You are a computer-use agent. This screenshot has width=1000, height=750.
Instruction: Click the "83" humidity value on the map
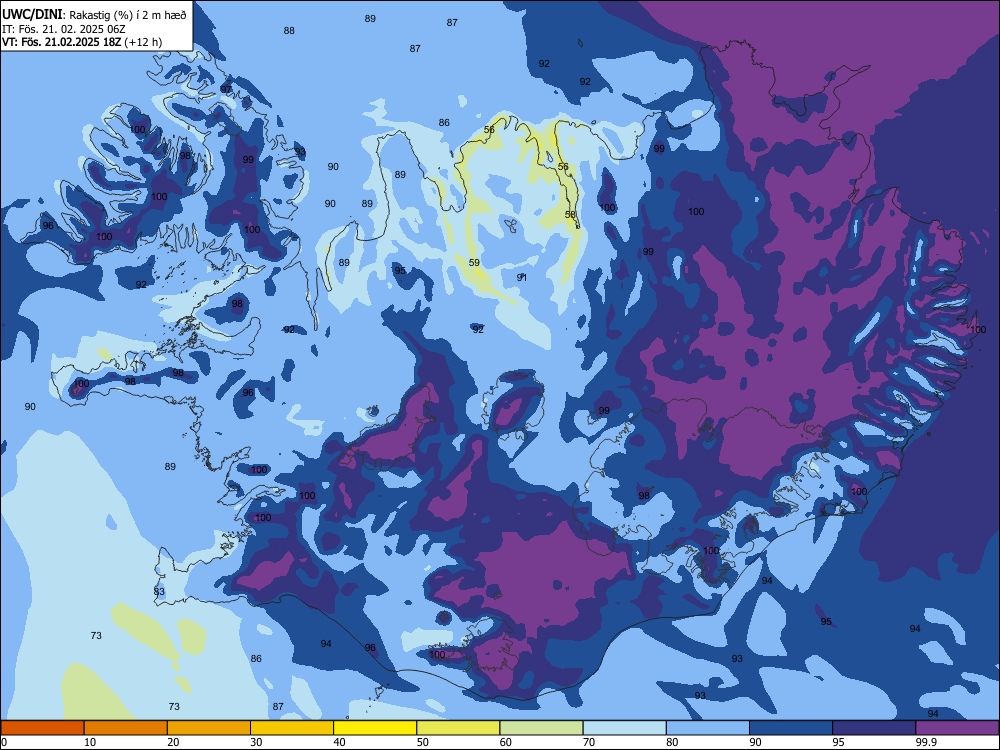click(159, 591)
